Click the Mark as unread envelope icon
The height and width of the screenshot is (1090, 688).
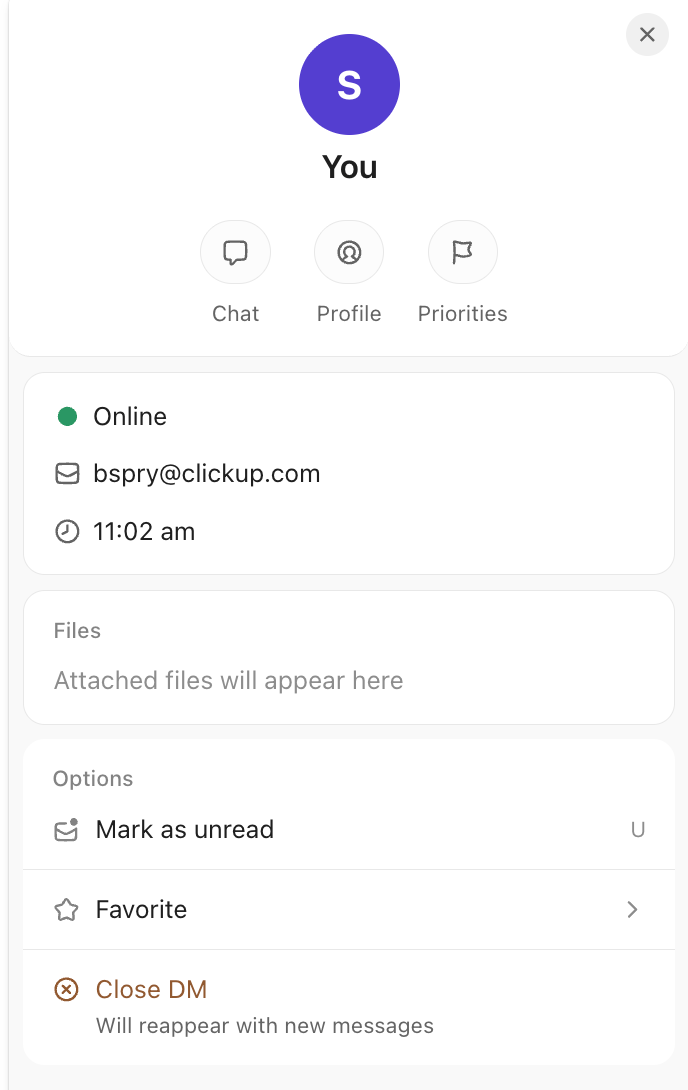67,829
